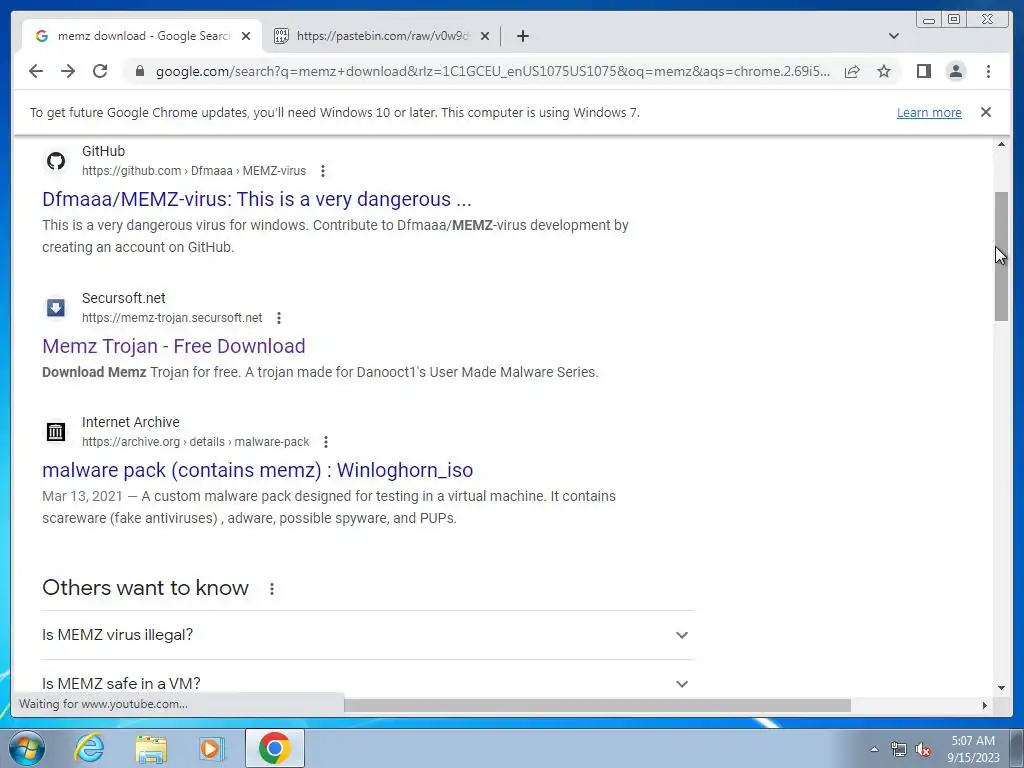Open more options for Securesoft.net result

(x=279, y=318)
